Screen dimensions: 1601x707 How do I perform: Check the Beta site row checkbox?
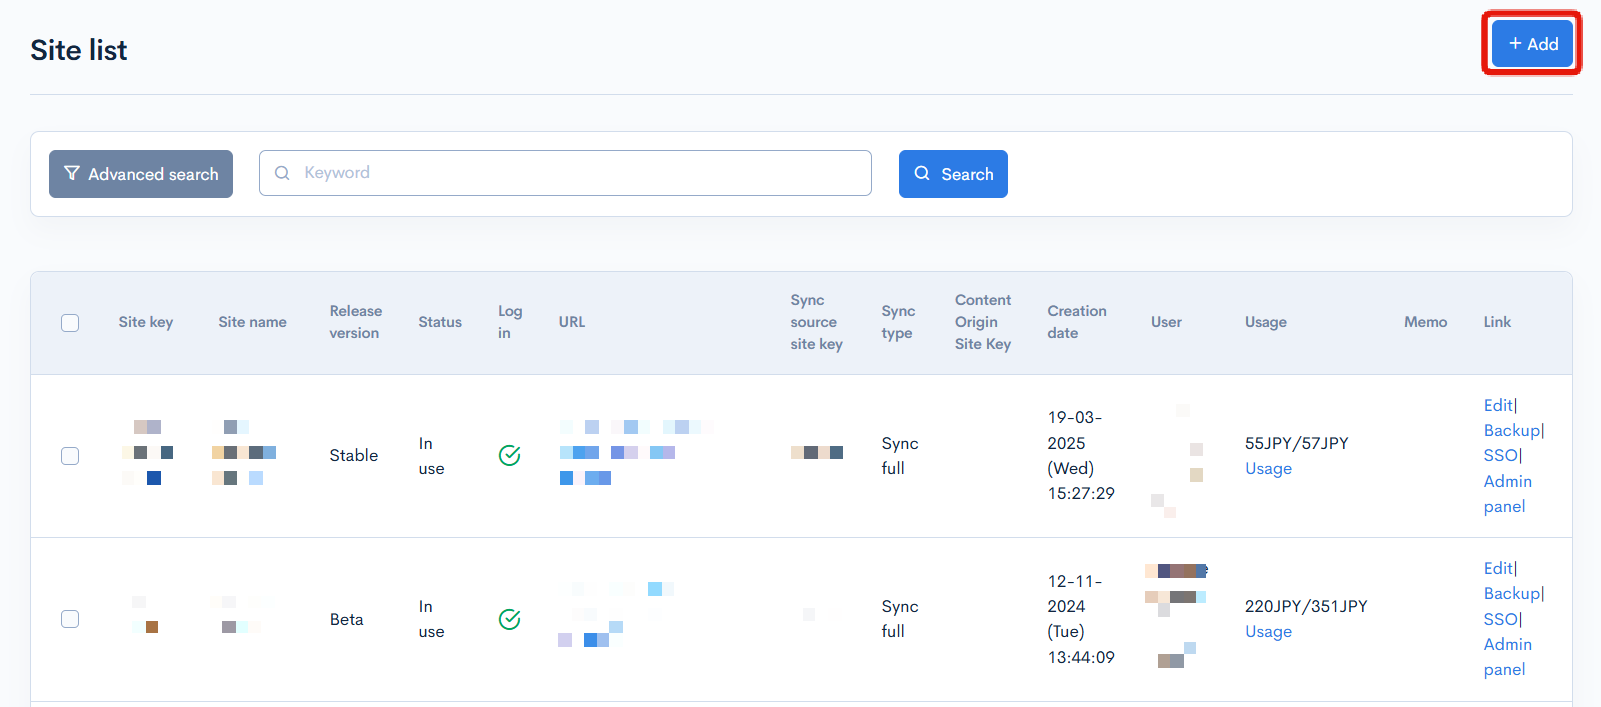(70, 619)
